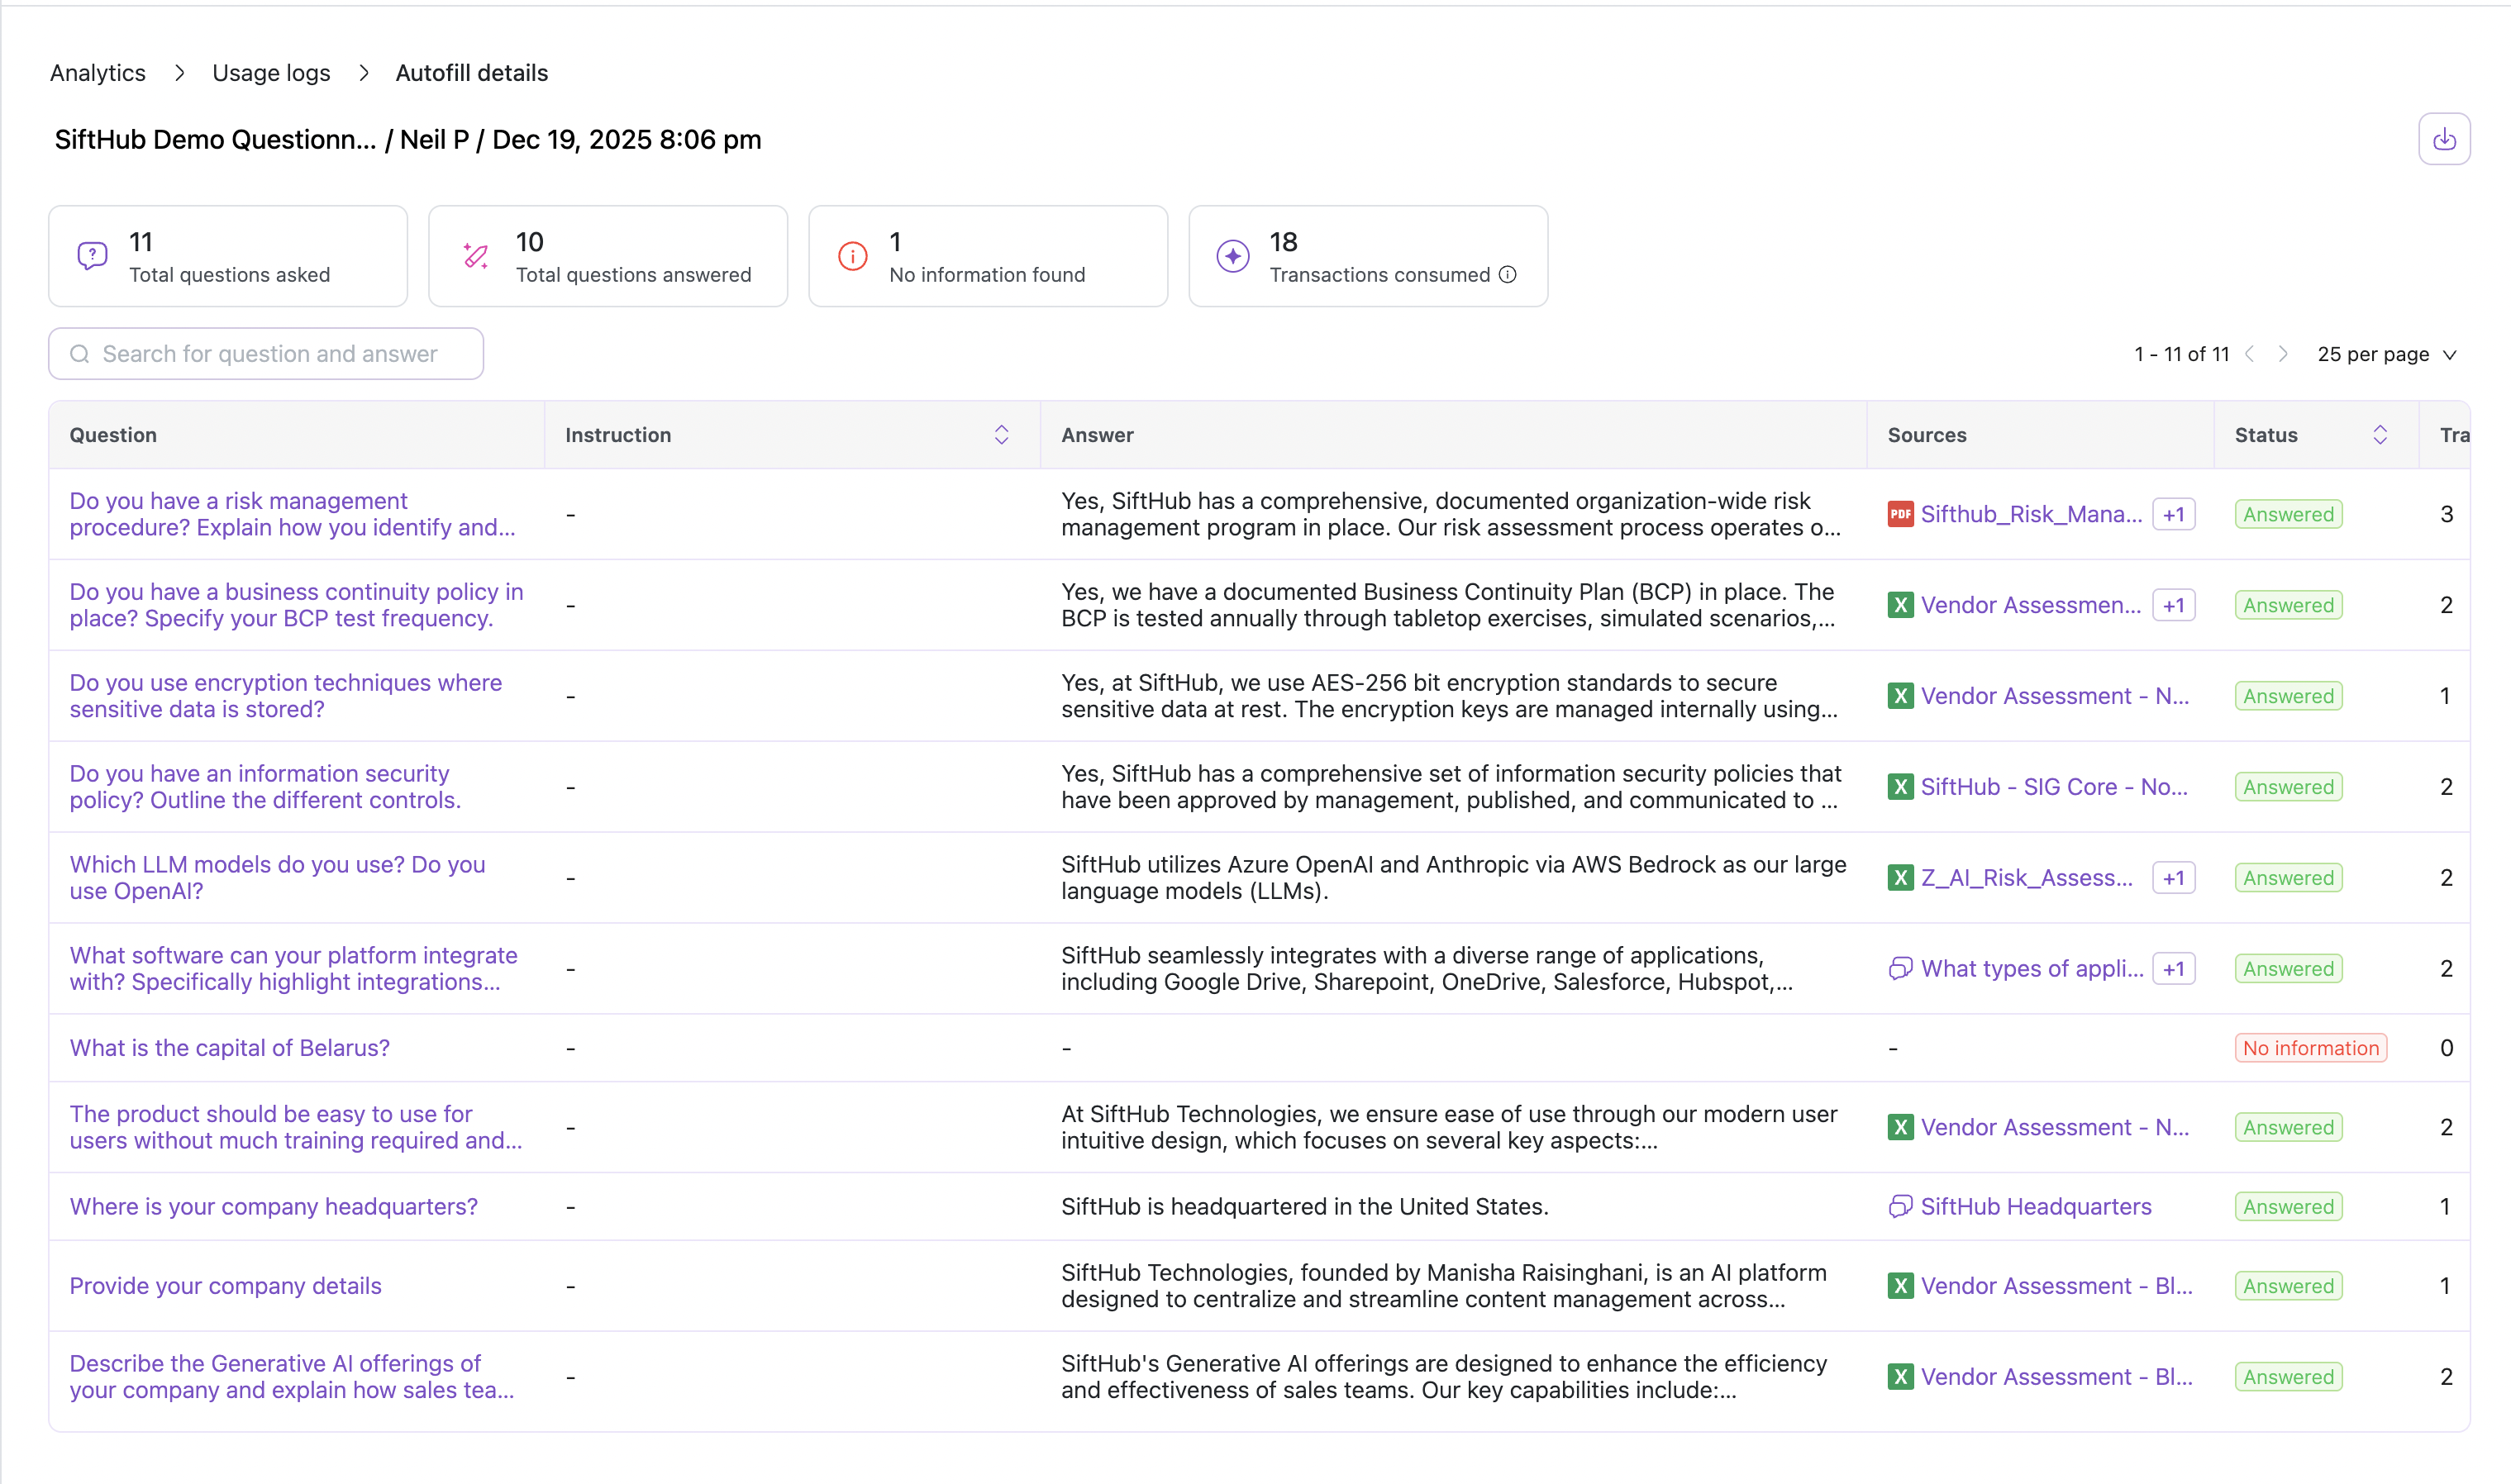
Task: Click info icon beside Transactions consumed
Action: (1508, 275)
